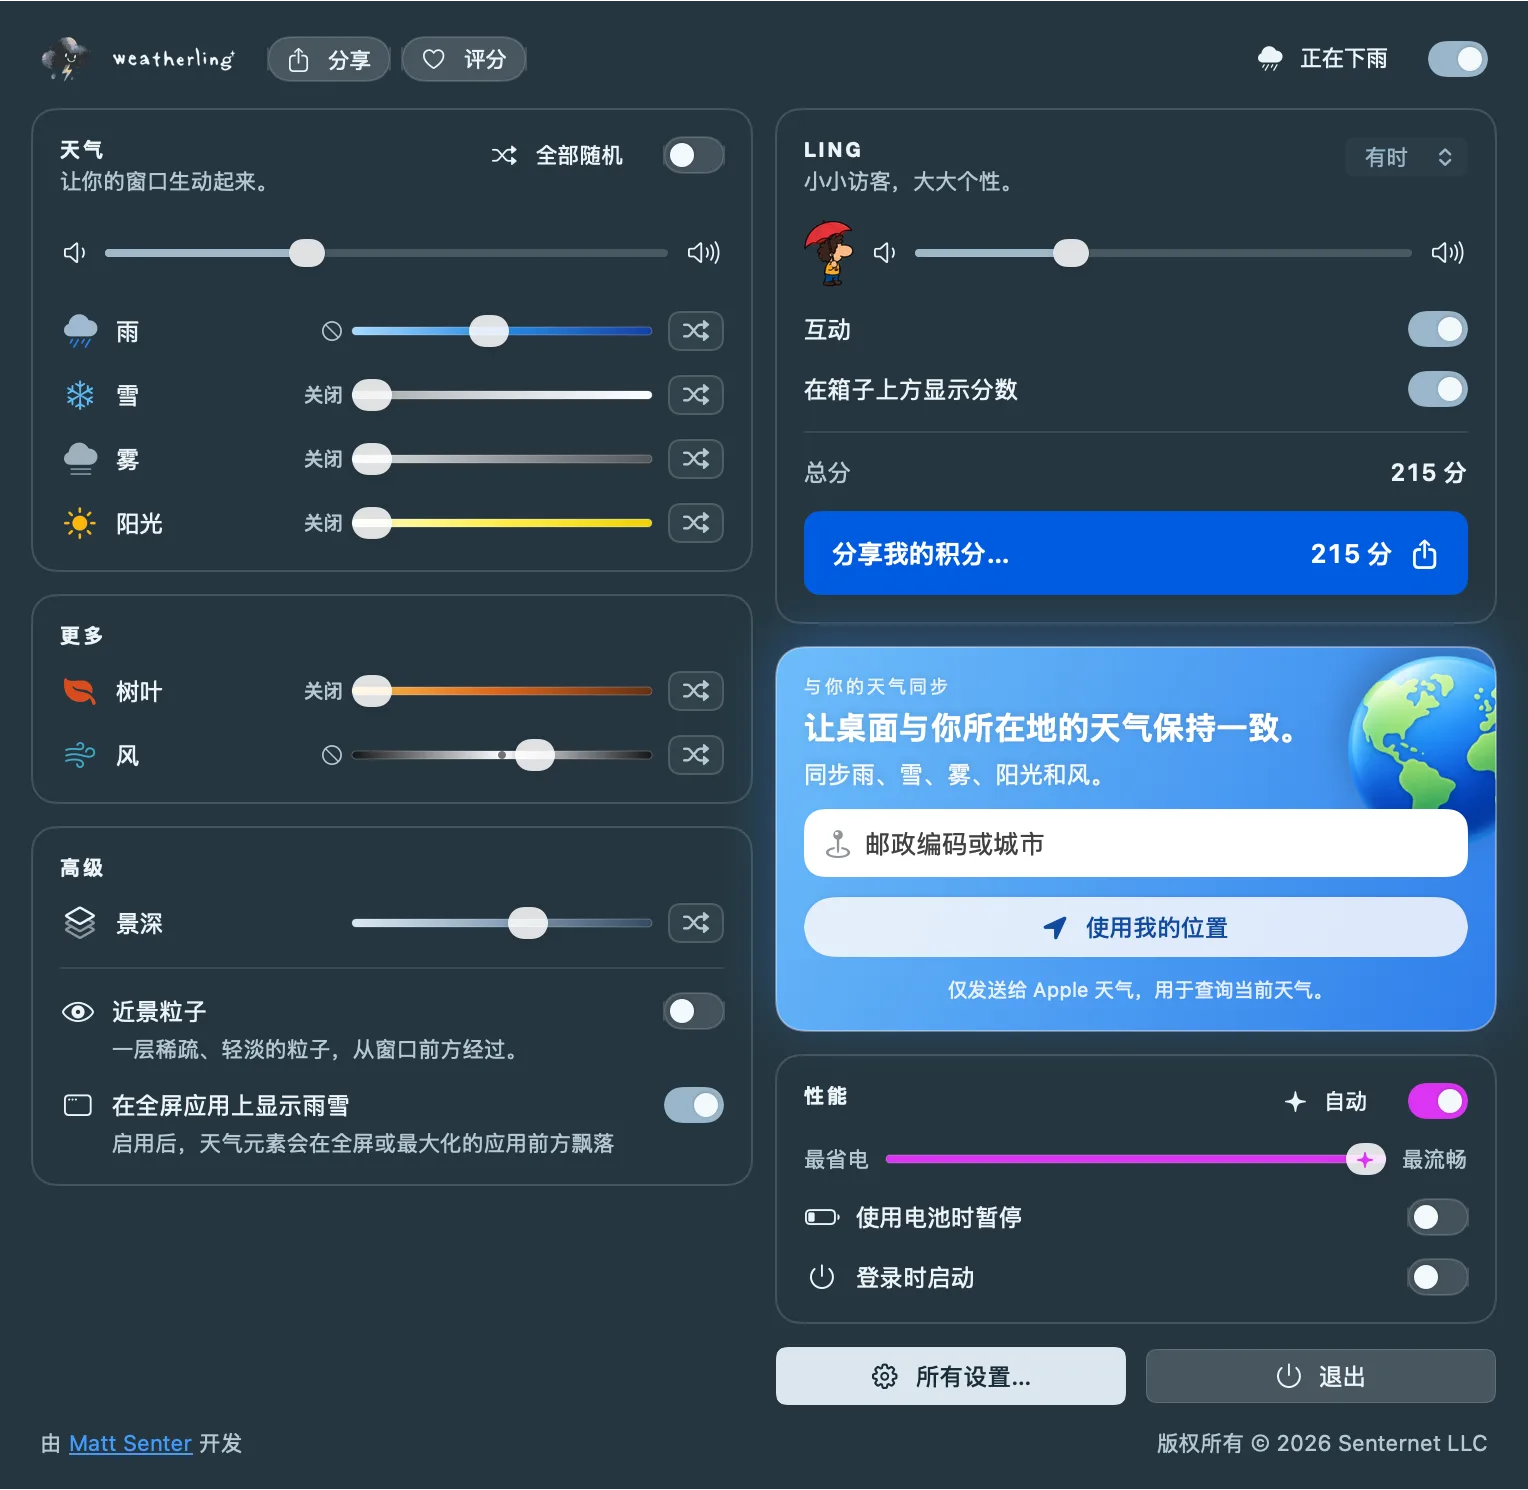Screen dimensions: 1528x1490
Task: Open the Matt Senter link
Action: (130, 1443)
